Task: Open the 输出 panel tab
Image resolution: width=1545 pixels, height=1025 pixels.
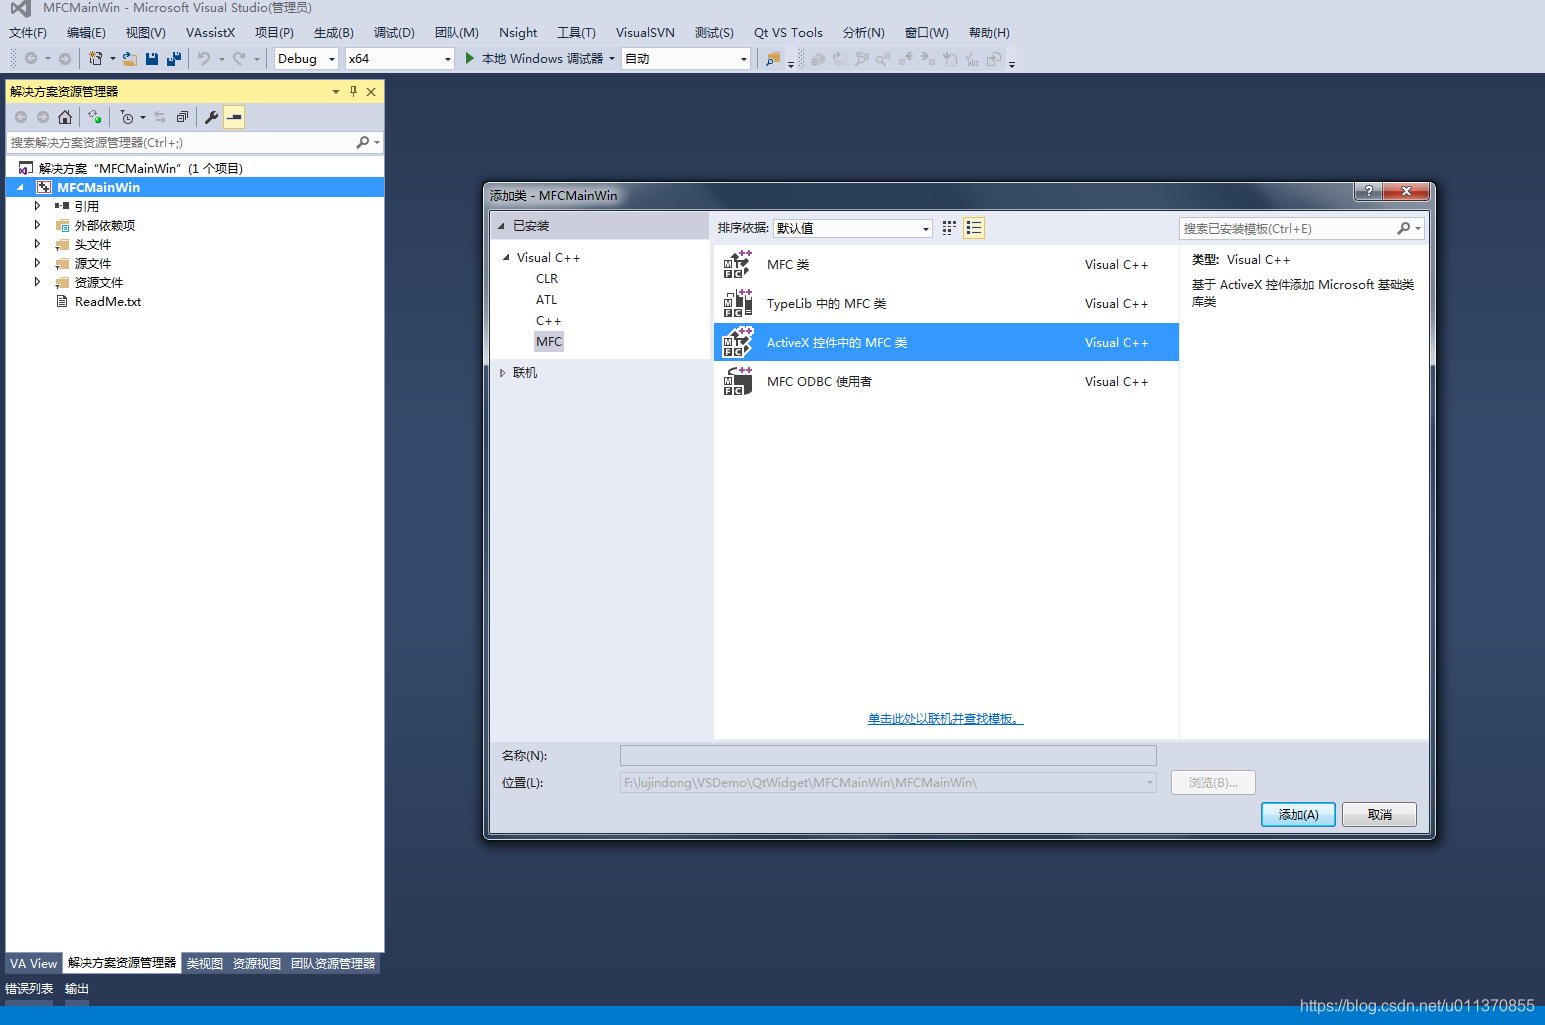Action: click(77, 989)
